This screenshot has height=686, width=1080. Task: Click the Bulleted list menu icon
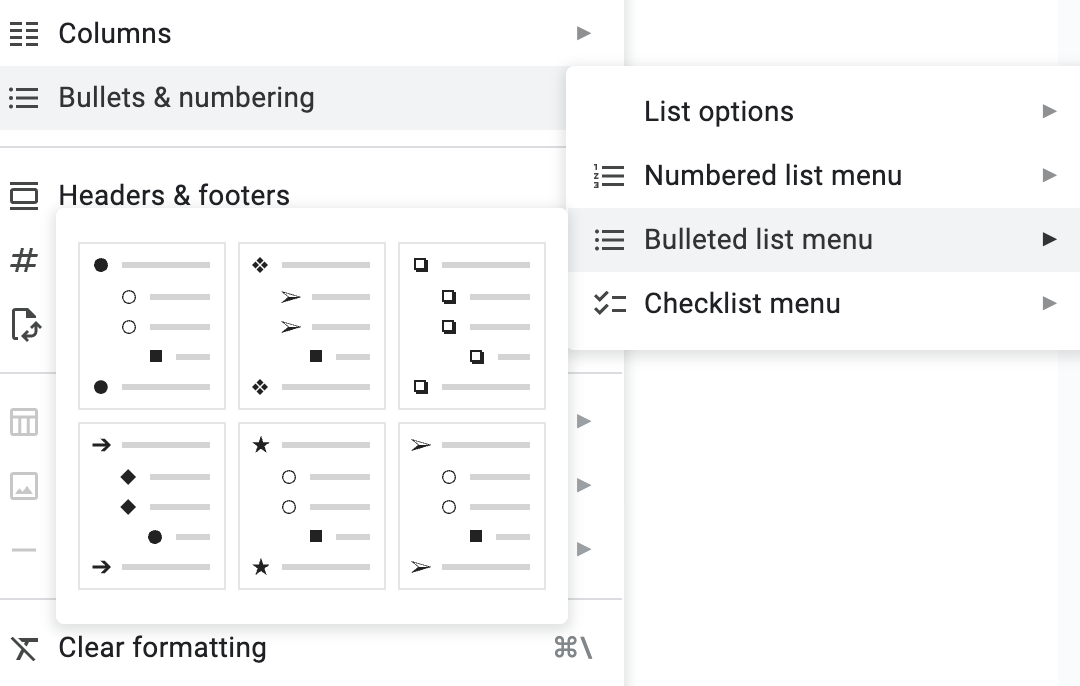point(610,240)
